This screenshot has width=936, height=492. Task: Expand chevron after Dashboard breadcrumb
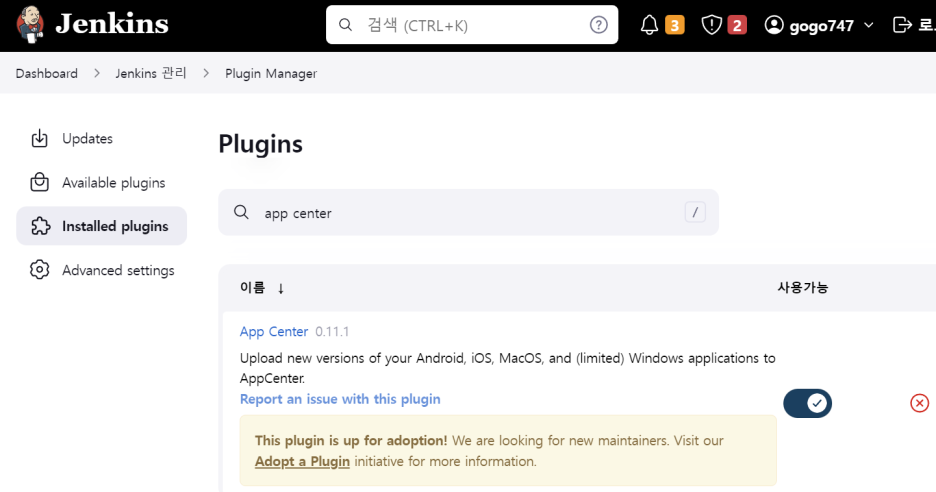click(97, 73)
